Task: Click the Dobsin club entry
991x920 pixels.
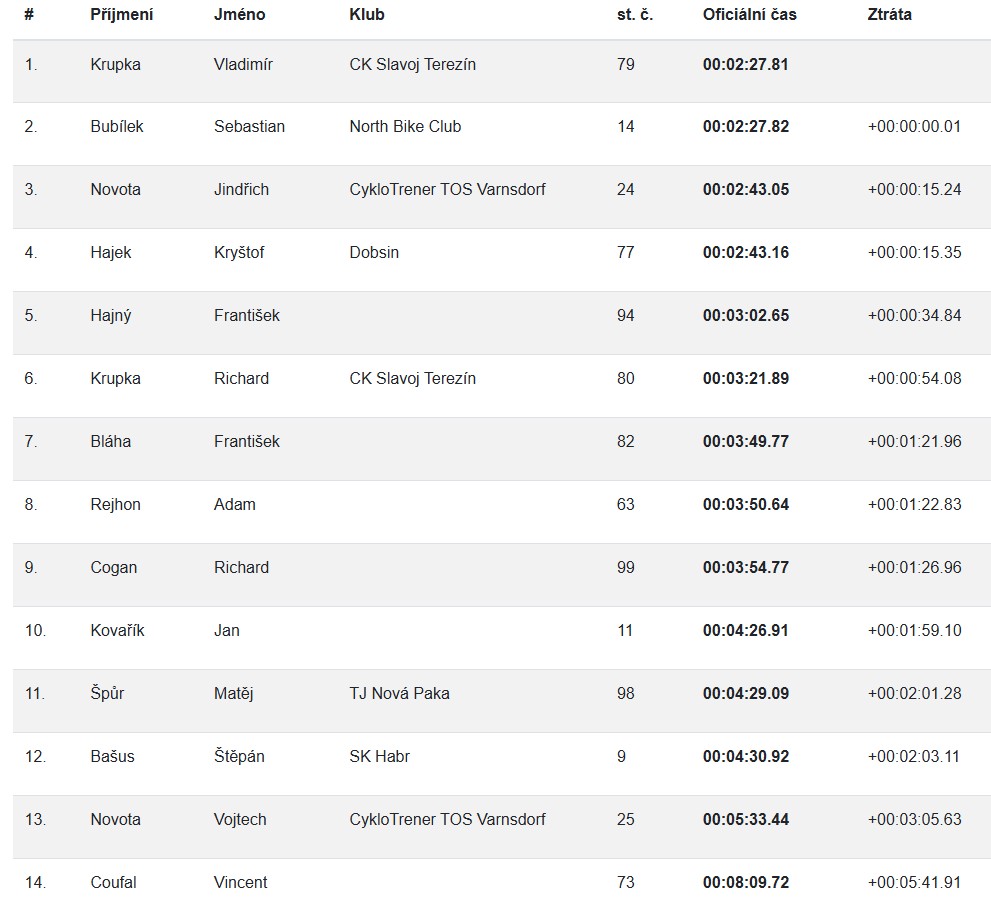Action: [x=374, y=253]
